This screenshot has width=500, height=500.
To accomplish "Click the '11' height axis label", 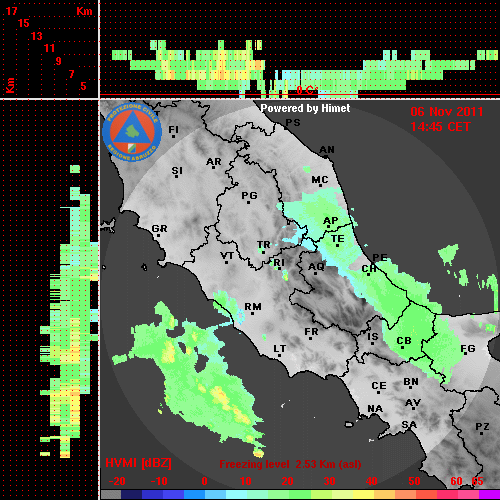I will (49, 48).
